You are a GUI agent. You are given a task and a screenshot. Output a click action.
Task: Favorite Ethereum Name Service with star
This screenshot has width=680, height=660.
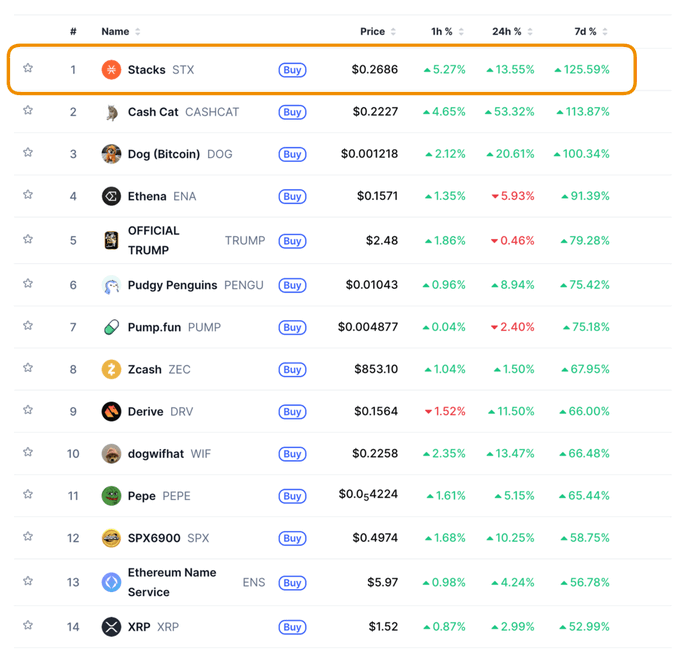[x=28, y=581]
